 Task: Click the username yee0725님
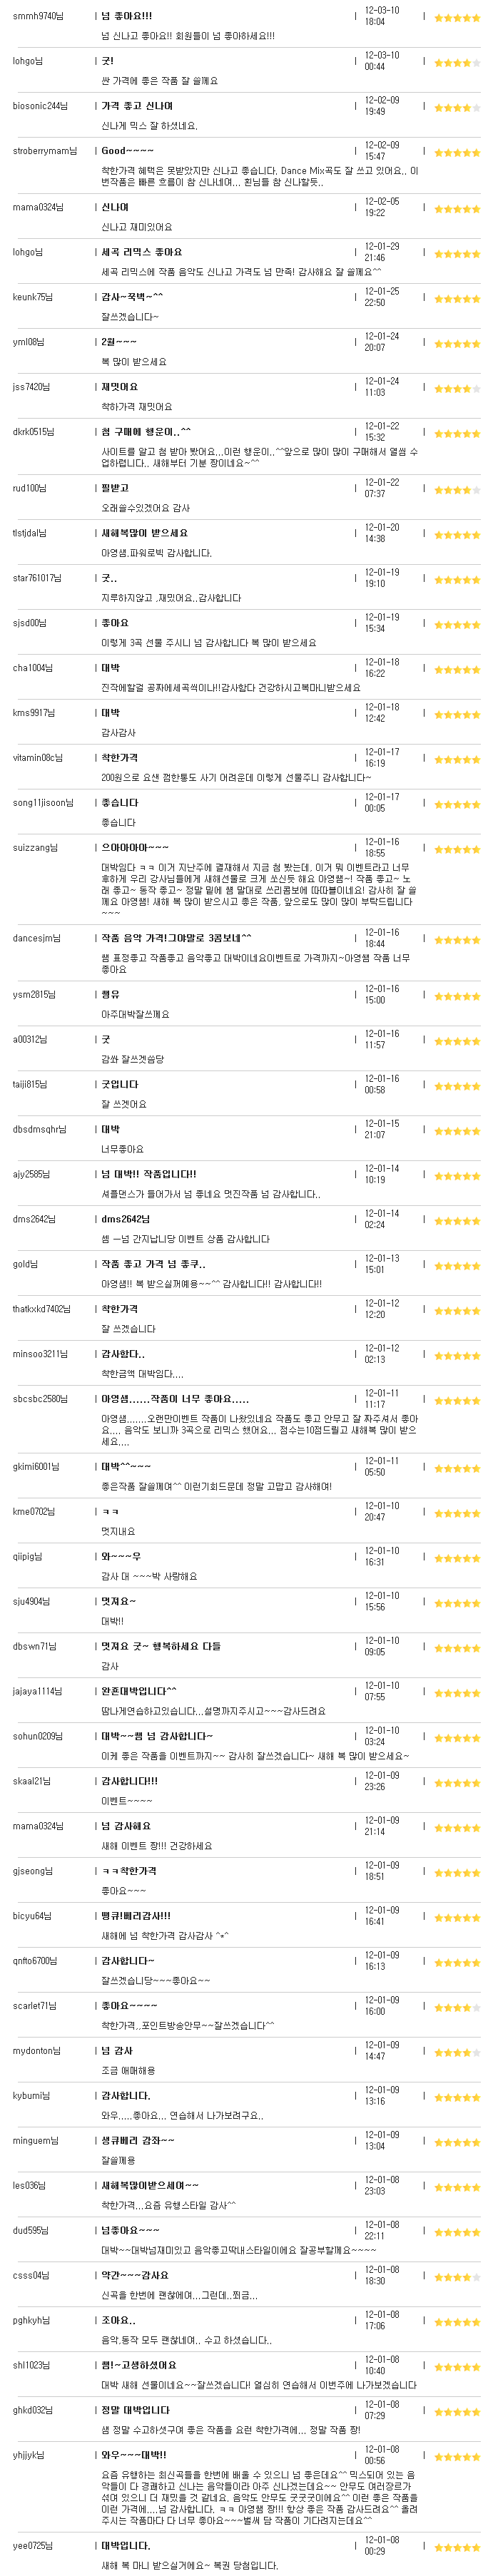[x=33, y=2545]
